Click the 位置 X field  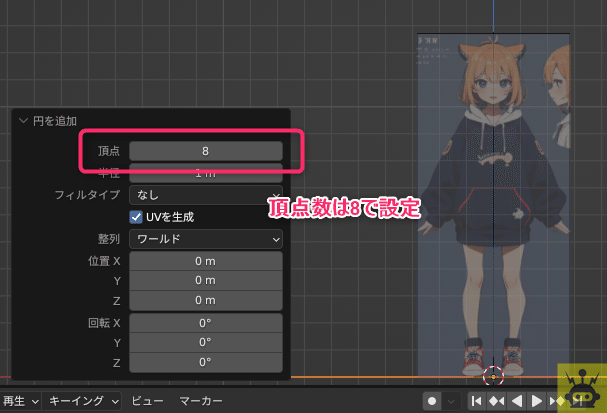pos(206,261)
